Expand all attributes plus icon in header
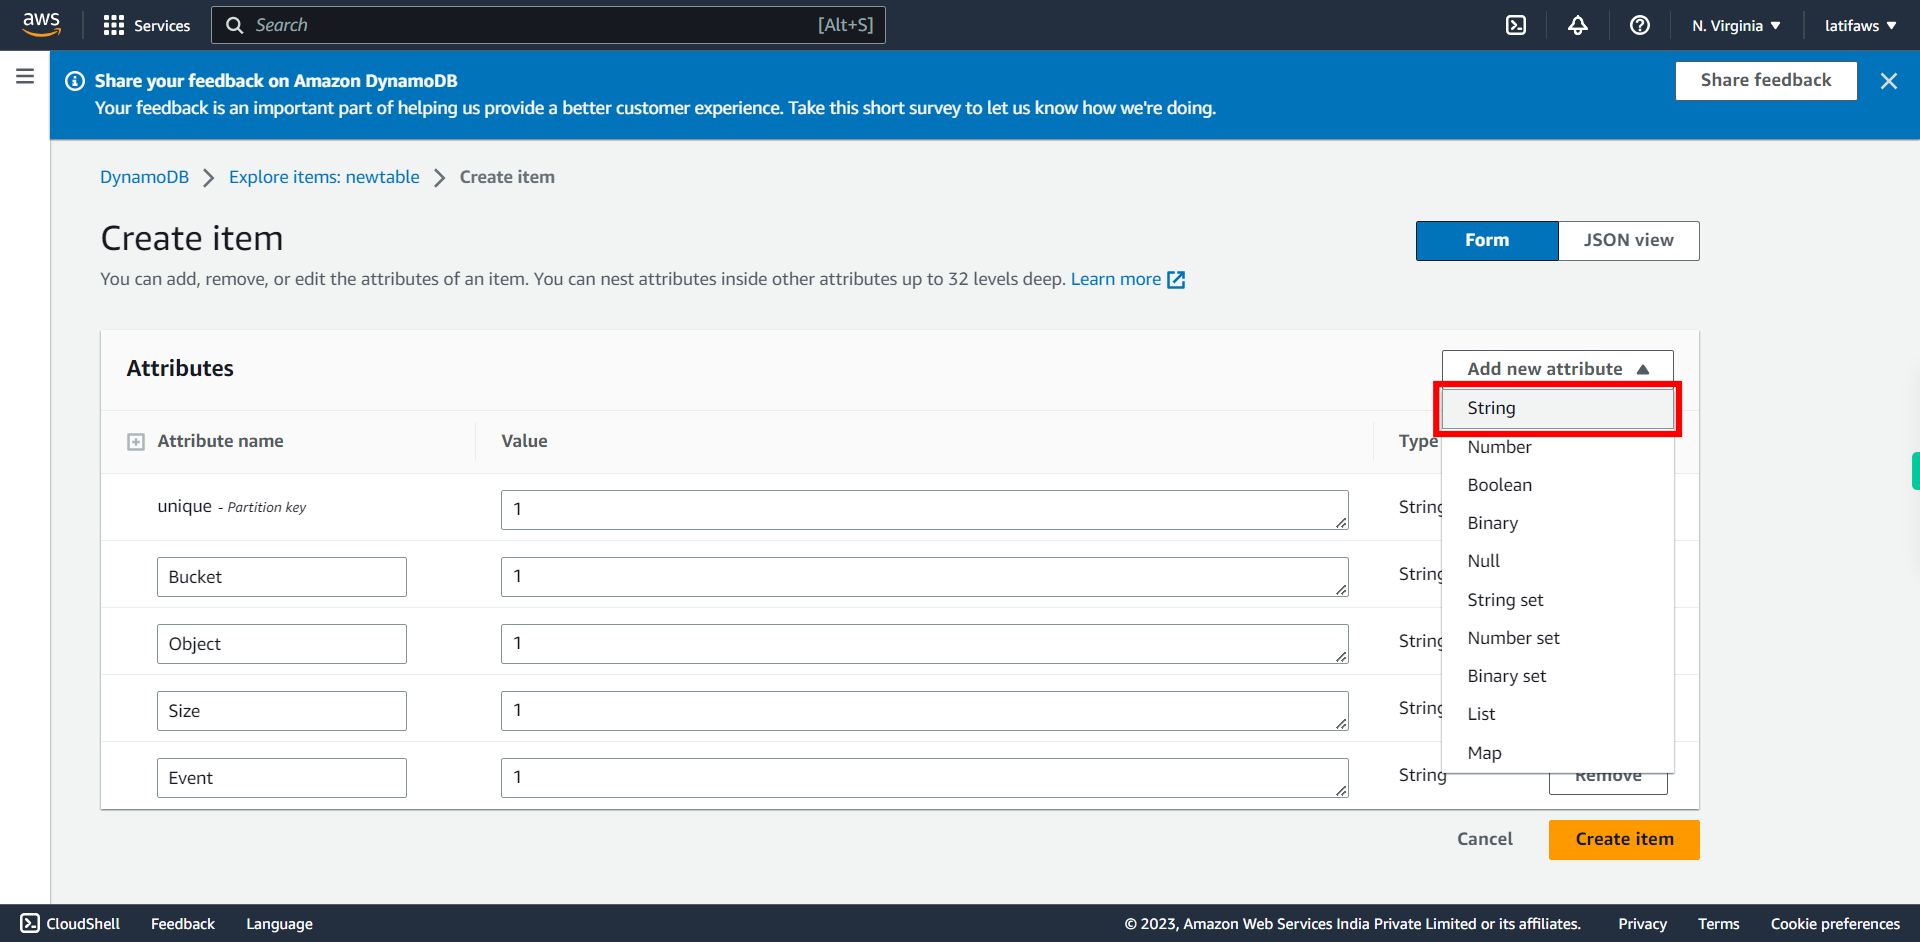 pyautogui.click(x=136, y=442)
